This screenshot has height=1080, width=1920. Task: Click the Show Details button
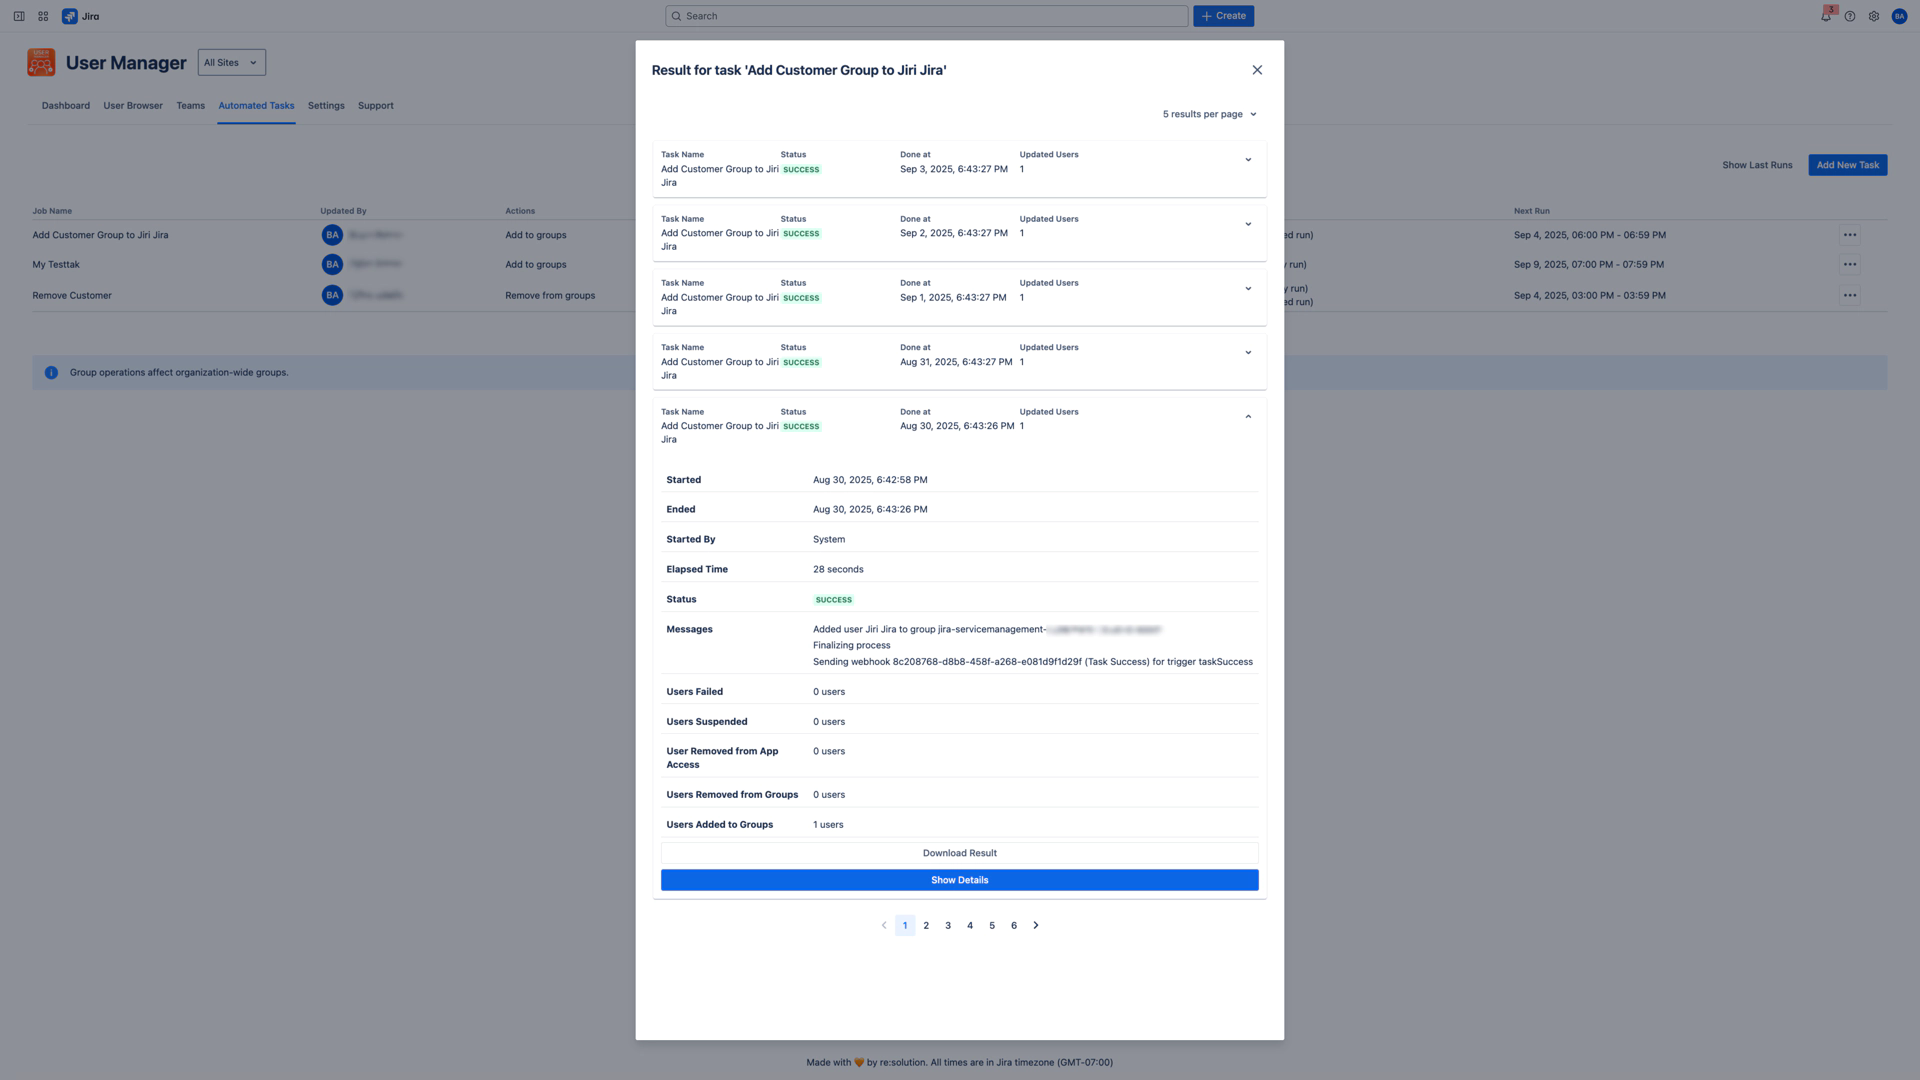[959, 880]
